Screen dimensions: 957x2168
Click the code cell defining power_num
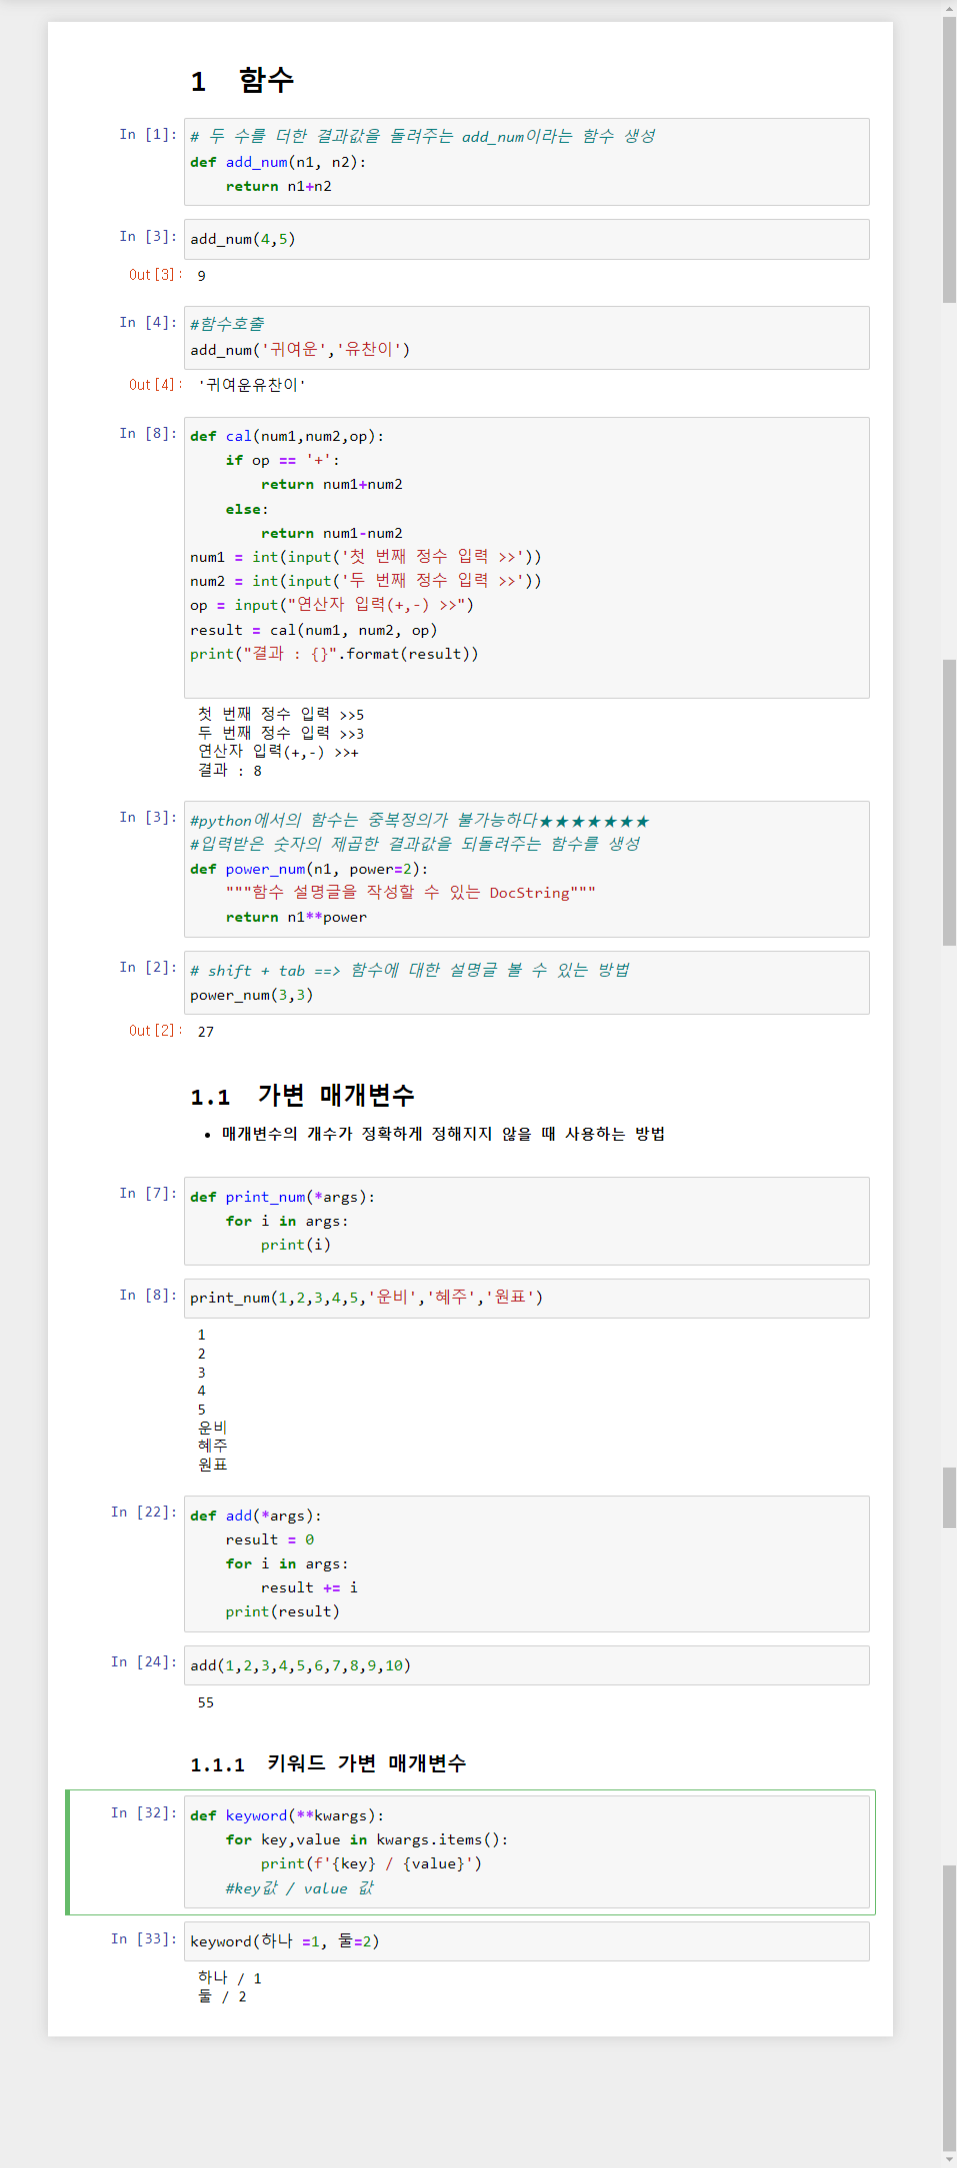click(x=526, y=869)
